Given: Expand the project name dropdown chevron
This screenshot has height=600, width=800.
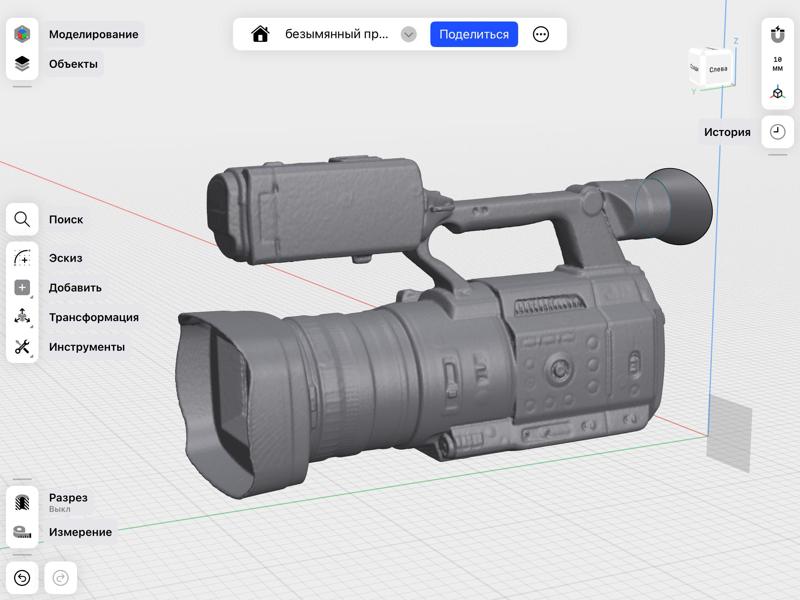Looking at the screenshot, I should pos(408,34).
